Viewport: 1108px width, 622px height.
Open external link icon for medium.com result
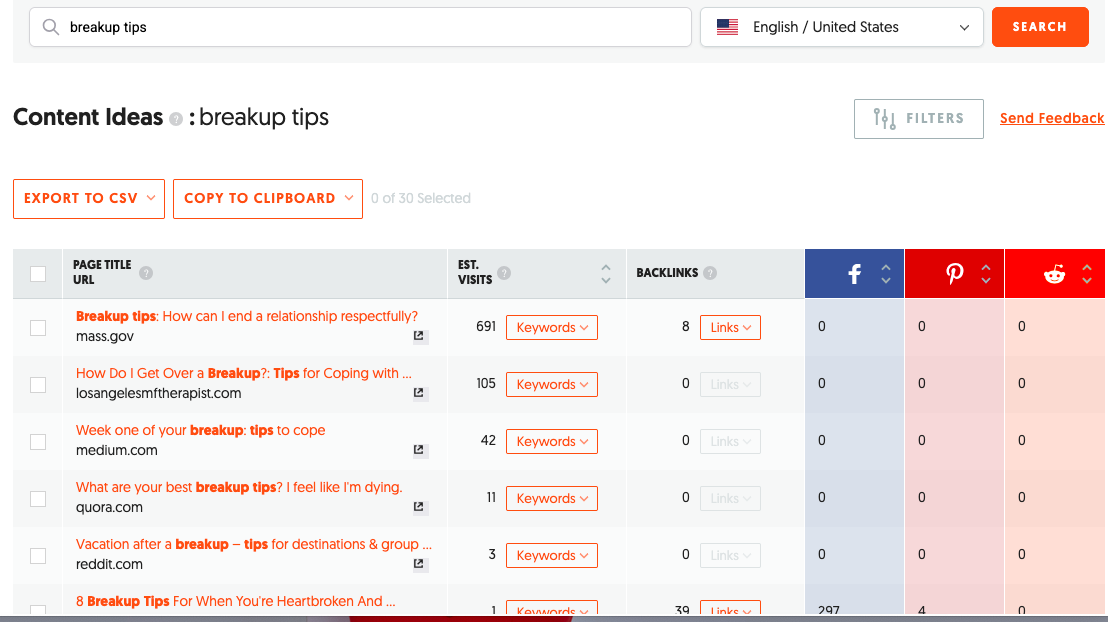pos(419,450)
